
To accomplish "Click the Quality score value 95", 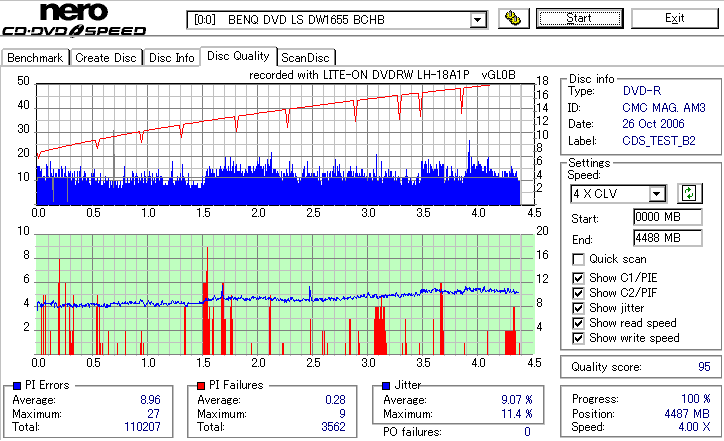I will click(704, 367).
